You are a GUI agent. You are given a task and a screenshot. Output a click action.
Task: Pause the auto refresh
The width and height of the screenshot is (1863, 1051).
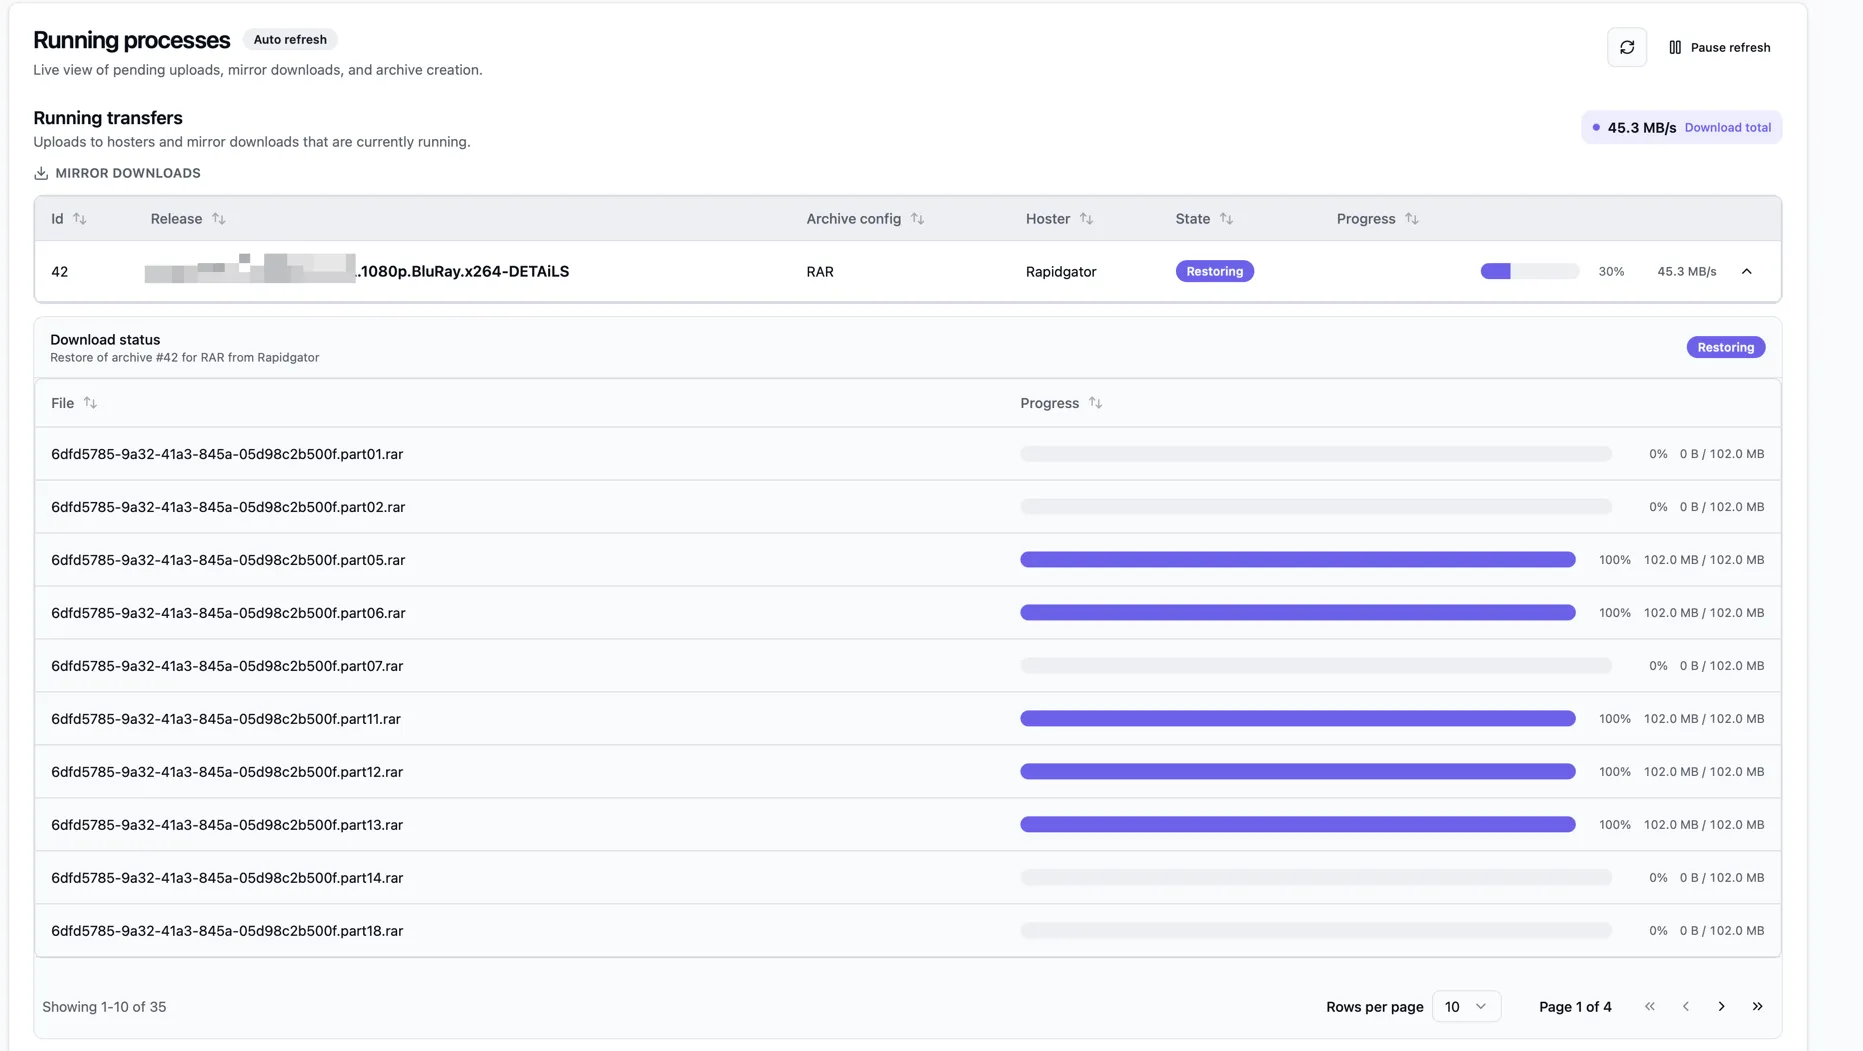pyautogui.click(x=1720, y=47)
